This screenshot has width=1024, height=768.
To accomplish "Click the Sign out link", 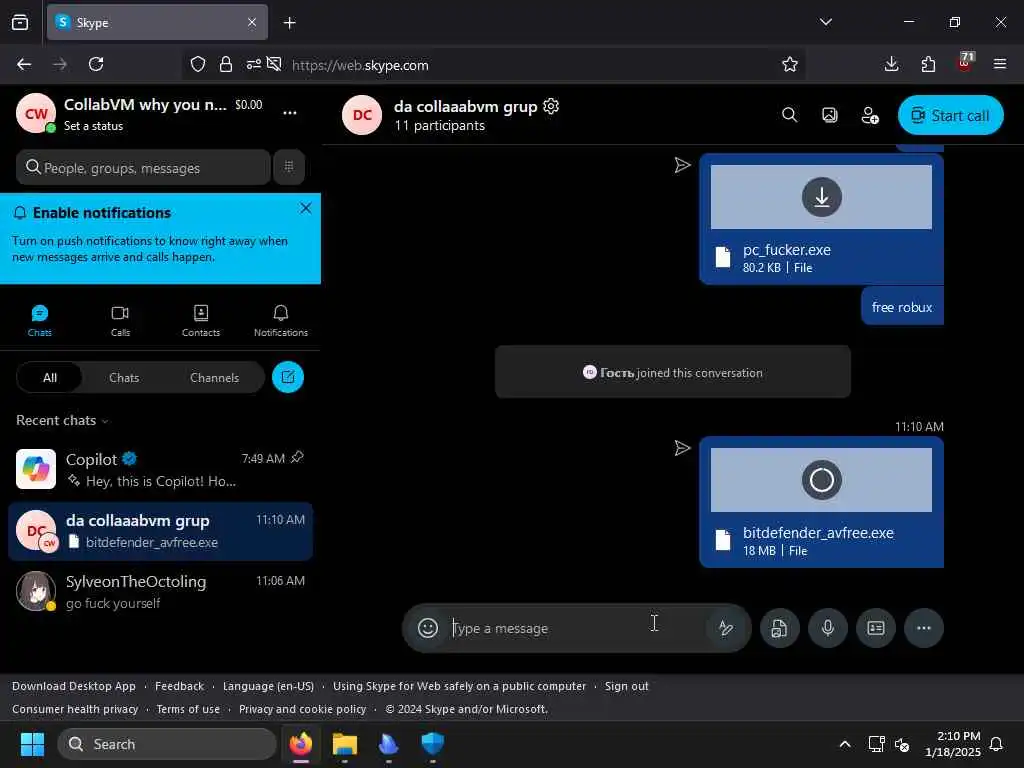I will click(x=626, y=686).
